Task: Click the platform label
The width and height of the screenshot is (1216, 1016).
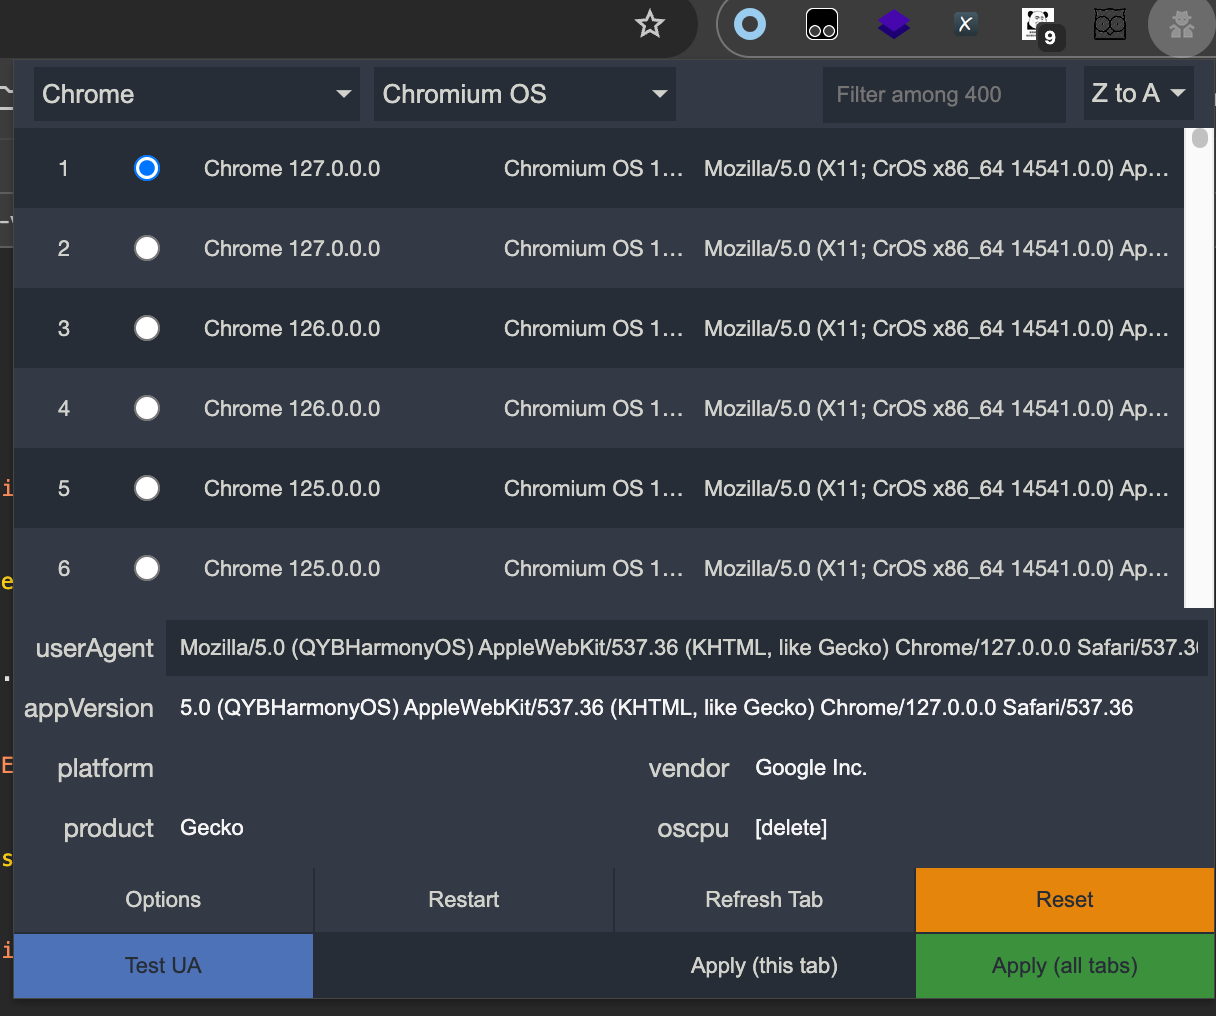Action: tap(105, 769)
